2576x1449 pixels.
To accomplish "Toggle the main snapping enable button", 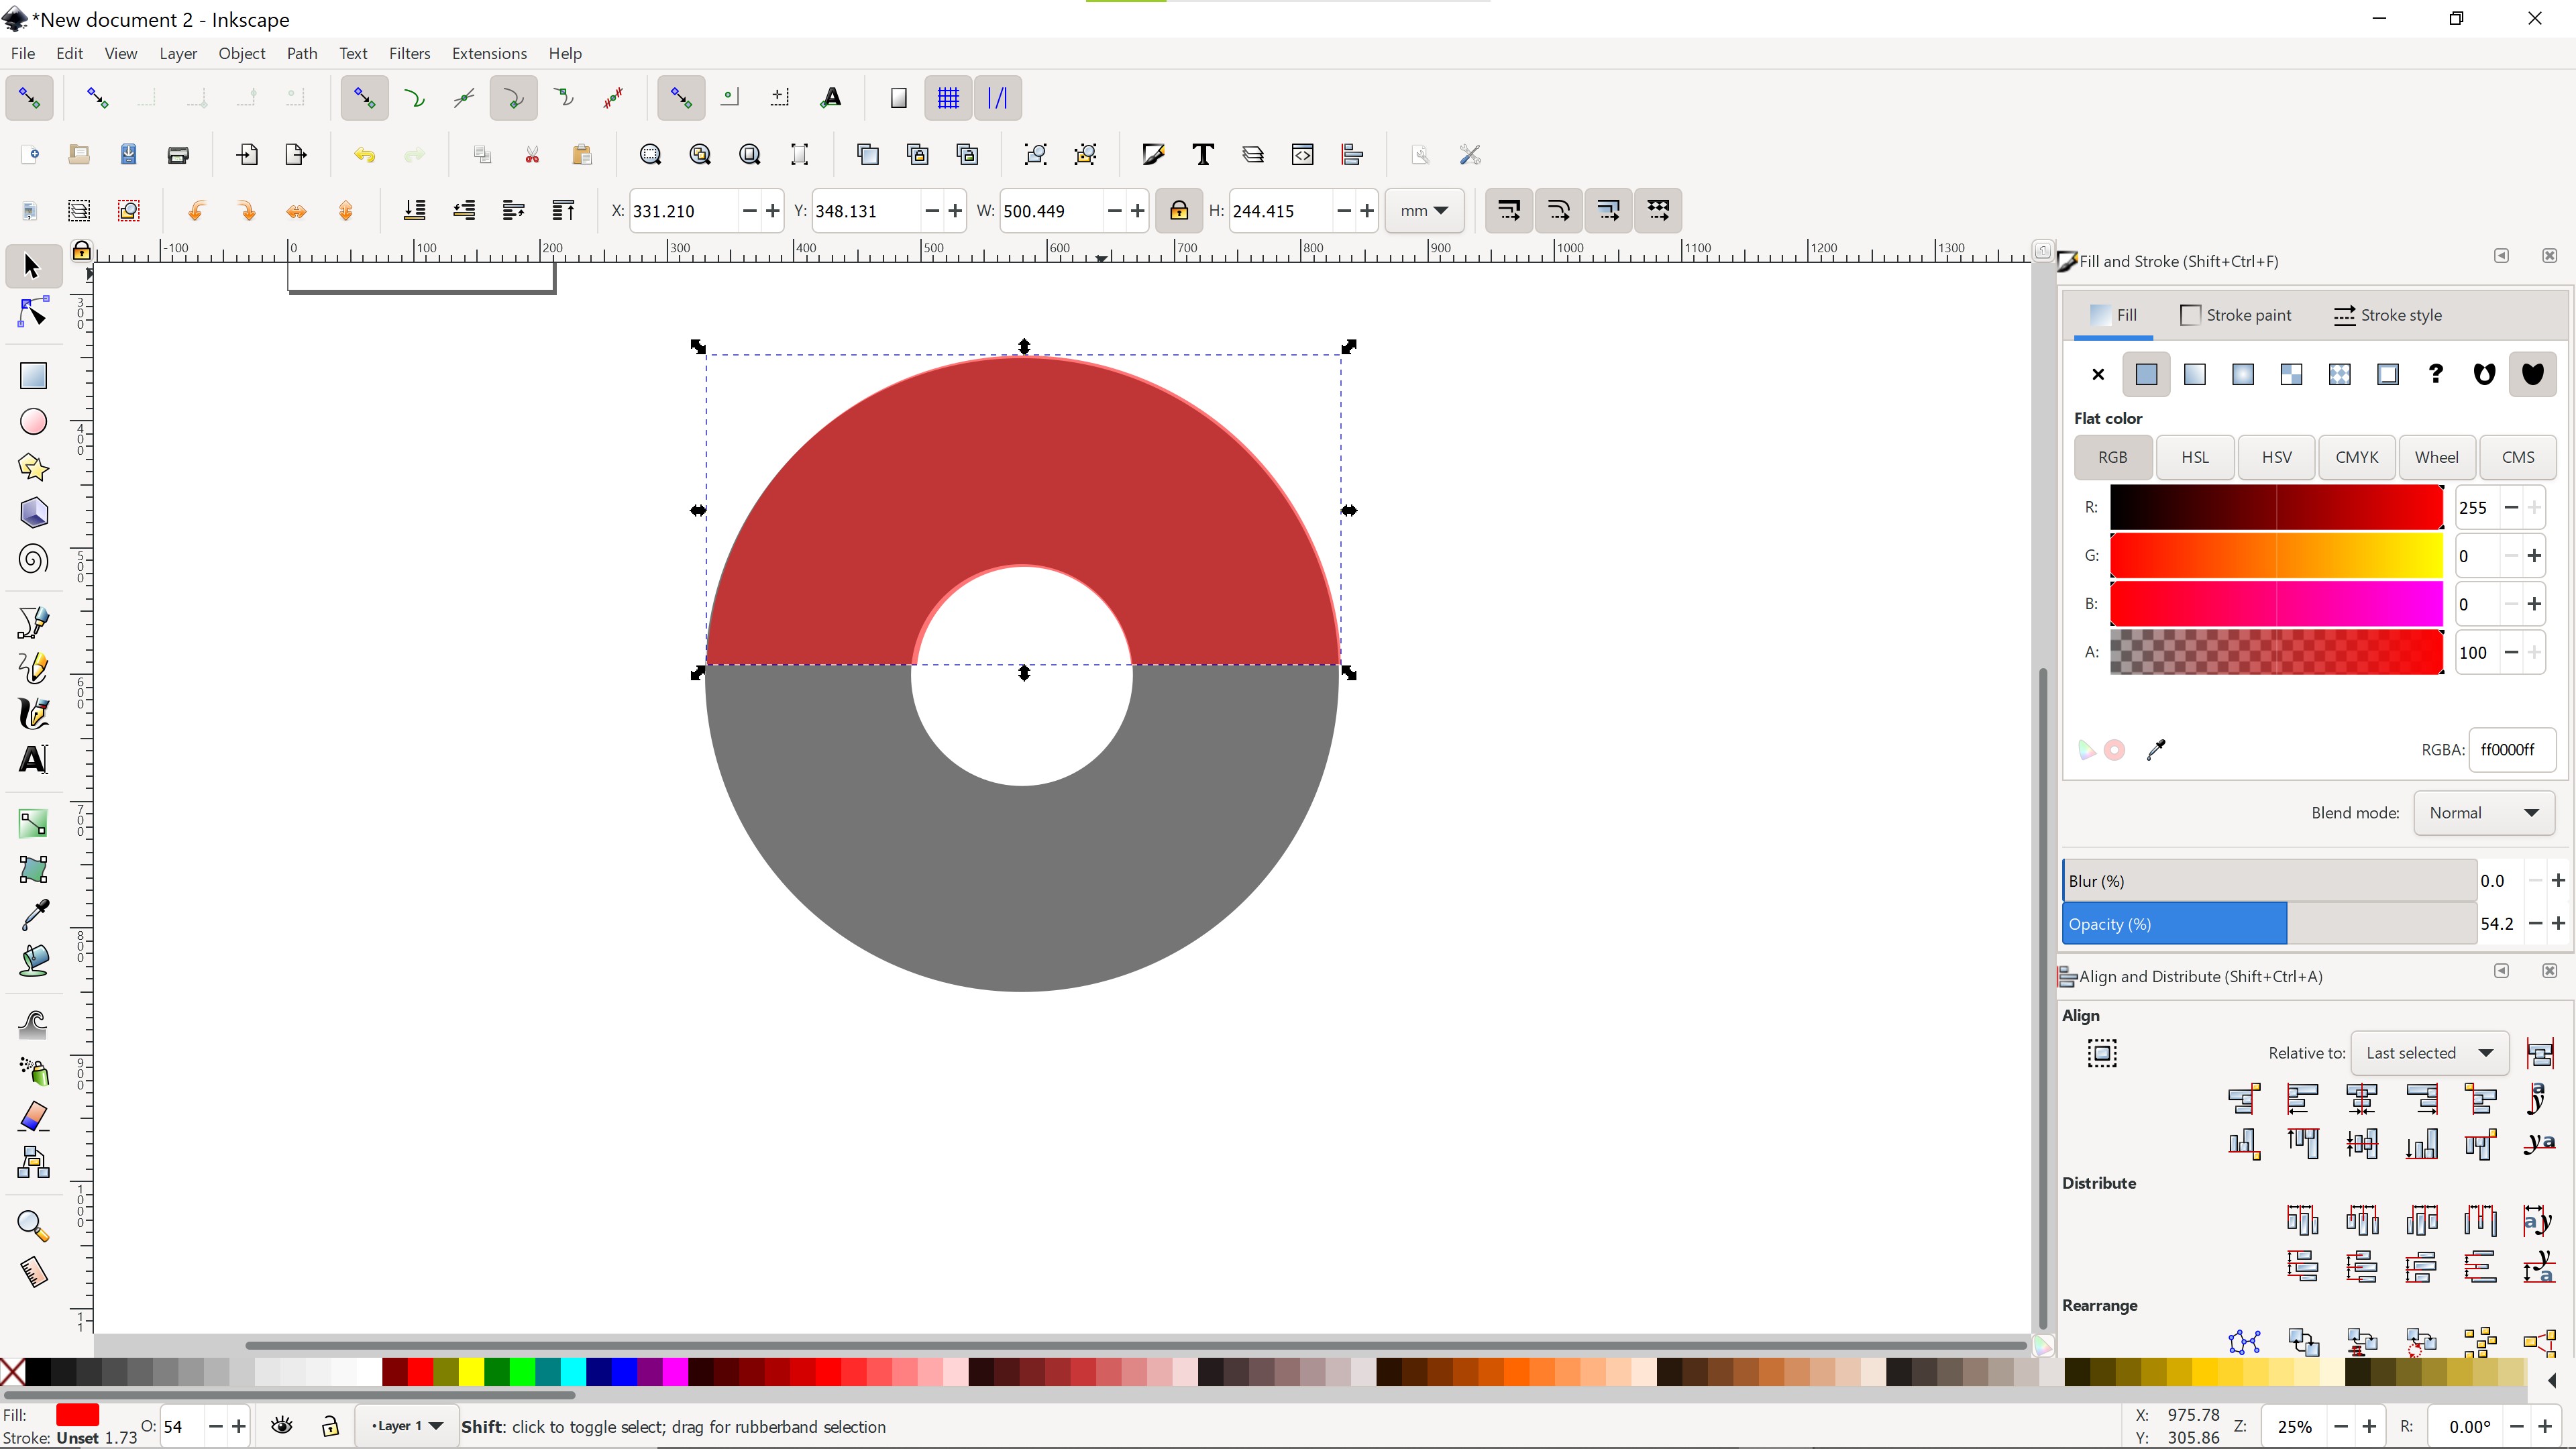I will tap(29, 98).
